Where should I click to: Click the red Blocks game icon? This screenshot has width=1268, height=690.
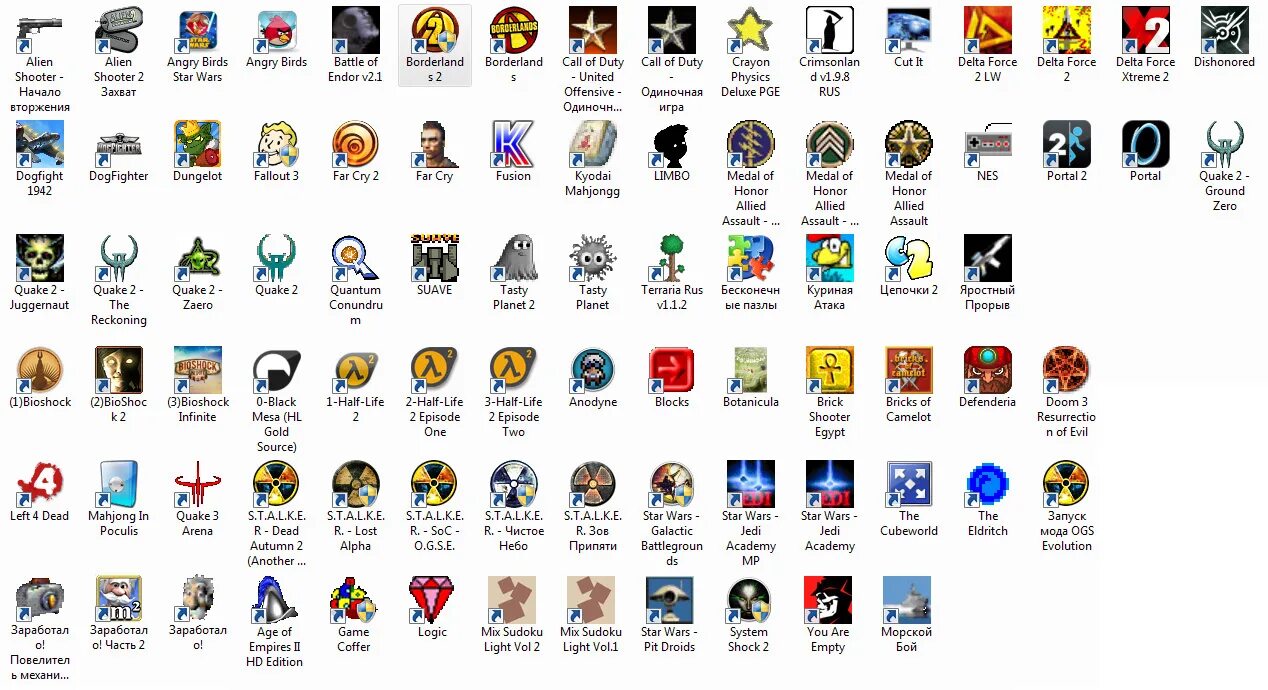672,370
